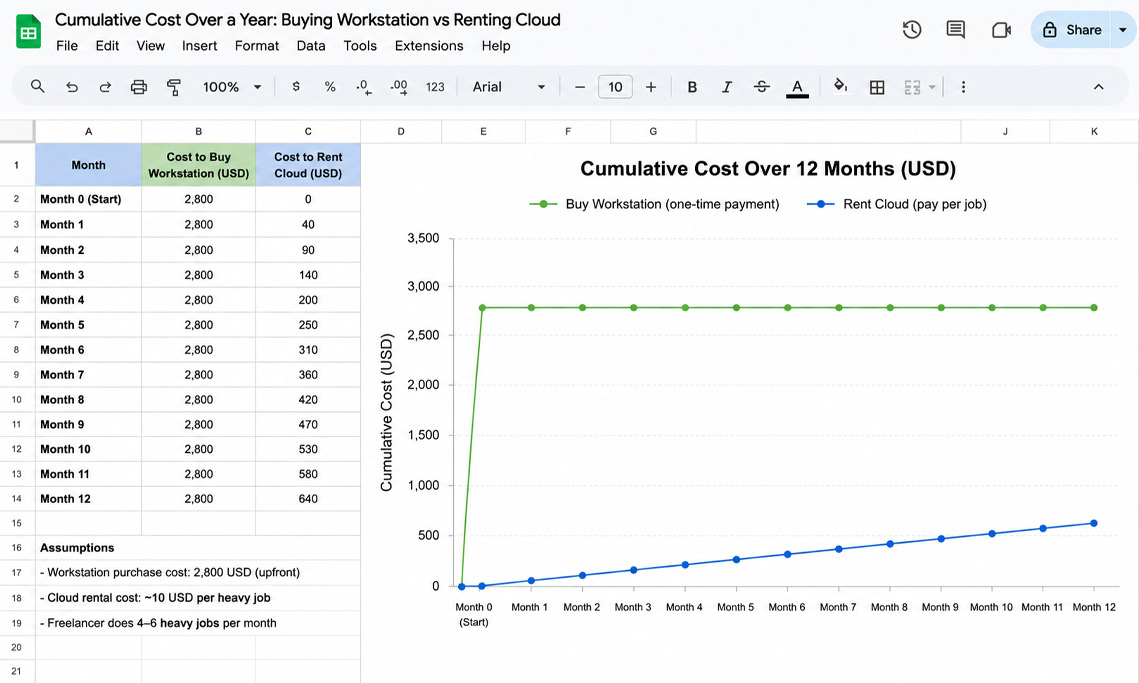Open the Help menu
Image resolution: width=1139 pixels, height=683 pixels.
coord(495,46)
